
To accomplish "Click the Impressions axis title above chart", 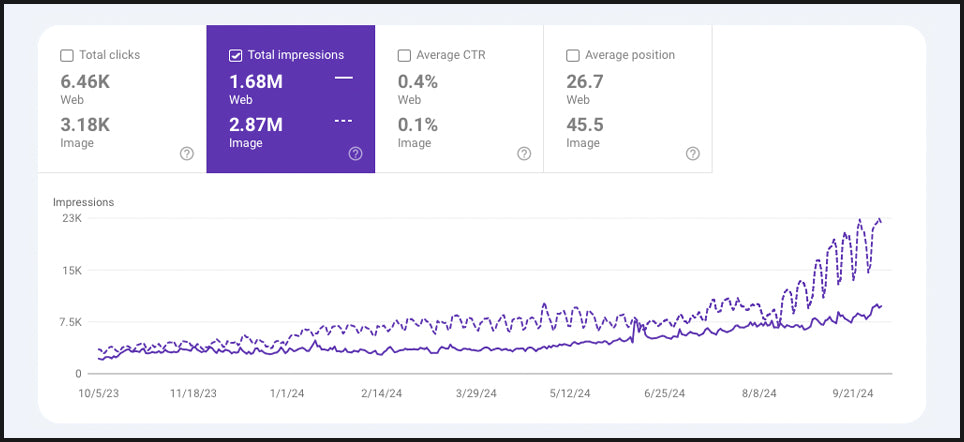I will [x=83, y=202].
